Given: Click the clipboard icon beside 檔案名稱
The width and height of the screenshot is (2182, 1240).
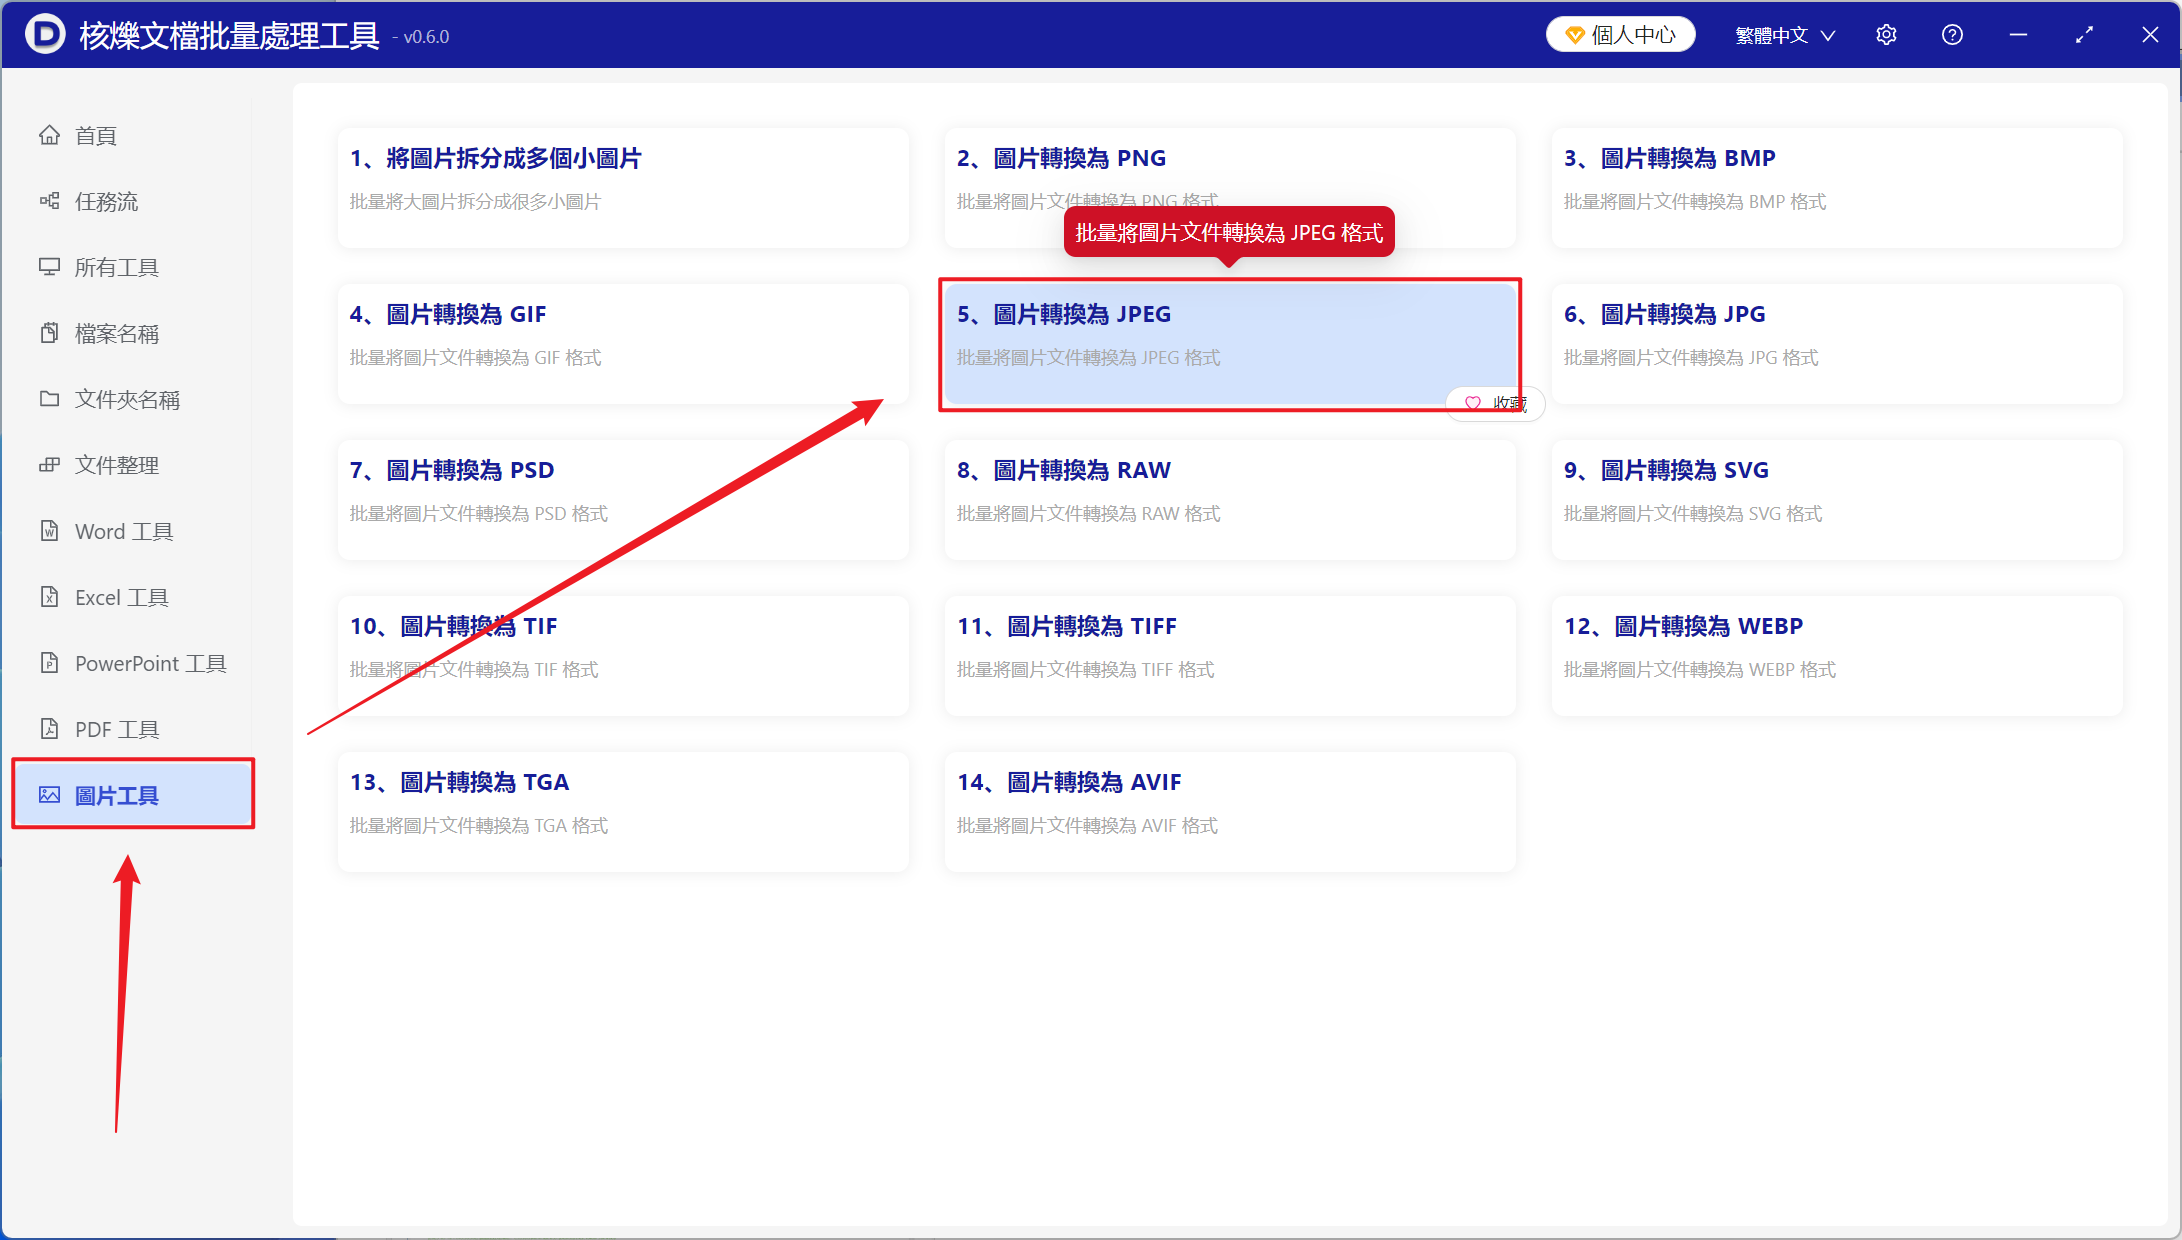Looking at the screenshot, I should [x=49, y=333].
